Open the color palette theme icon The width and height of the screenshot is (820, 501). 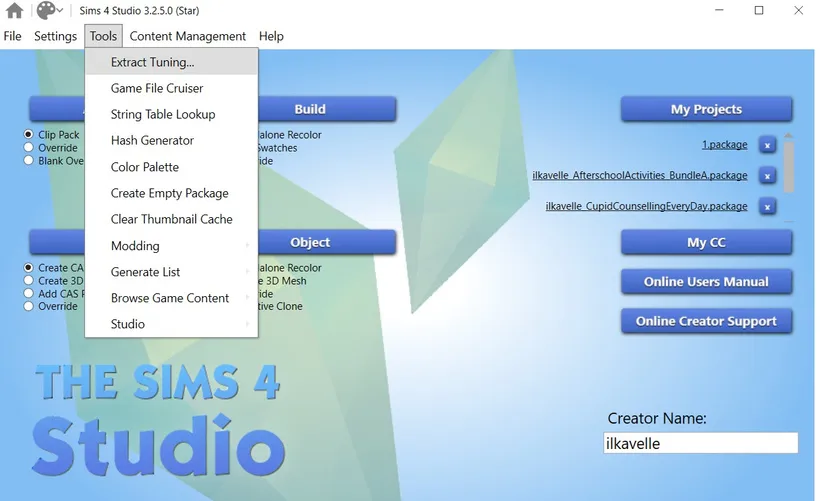[x=45, y=10]
